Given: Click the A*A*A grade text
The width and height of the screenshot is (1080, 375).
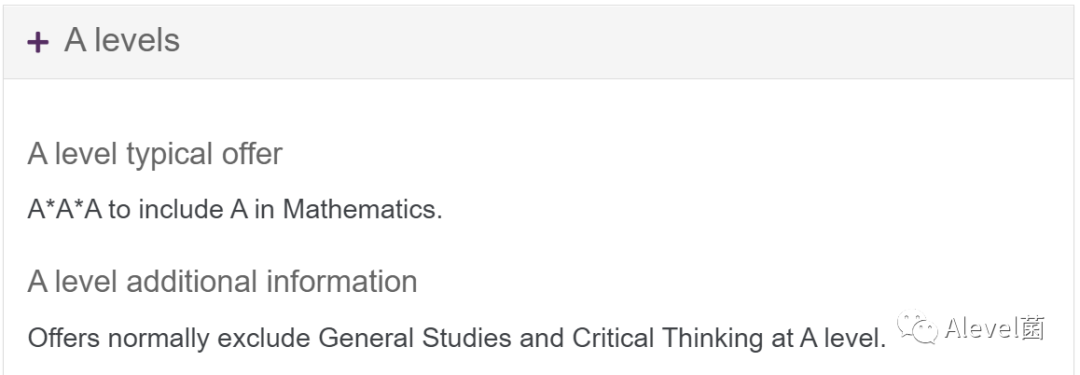Looking at the screenshot, I should click(65, 209).
